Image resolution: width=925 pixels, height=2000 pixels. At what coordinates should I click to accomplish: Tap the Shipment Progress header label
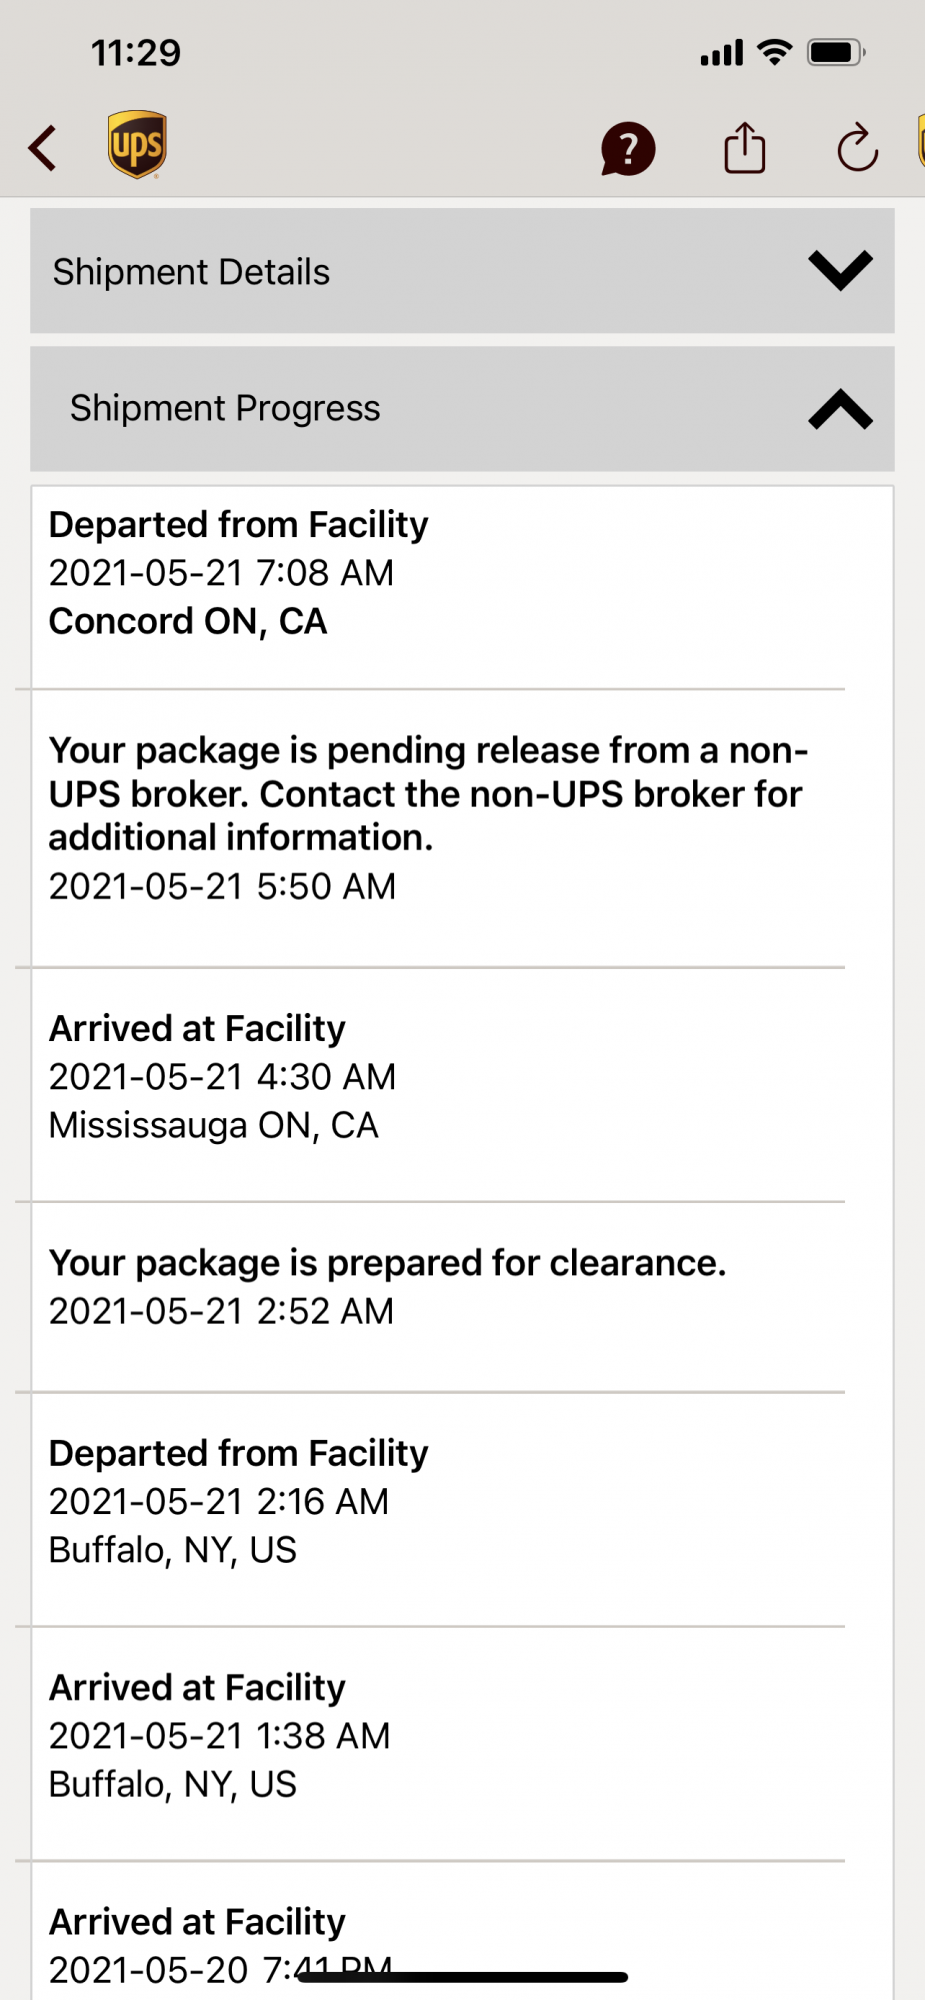[225, 408]
